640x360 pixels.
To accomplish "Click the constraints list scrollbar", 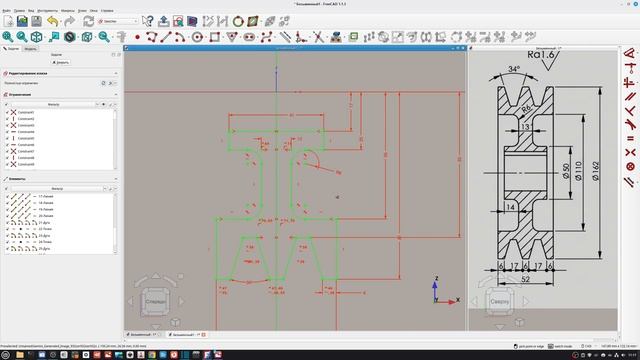I will click(115, 139).
